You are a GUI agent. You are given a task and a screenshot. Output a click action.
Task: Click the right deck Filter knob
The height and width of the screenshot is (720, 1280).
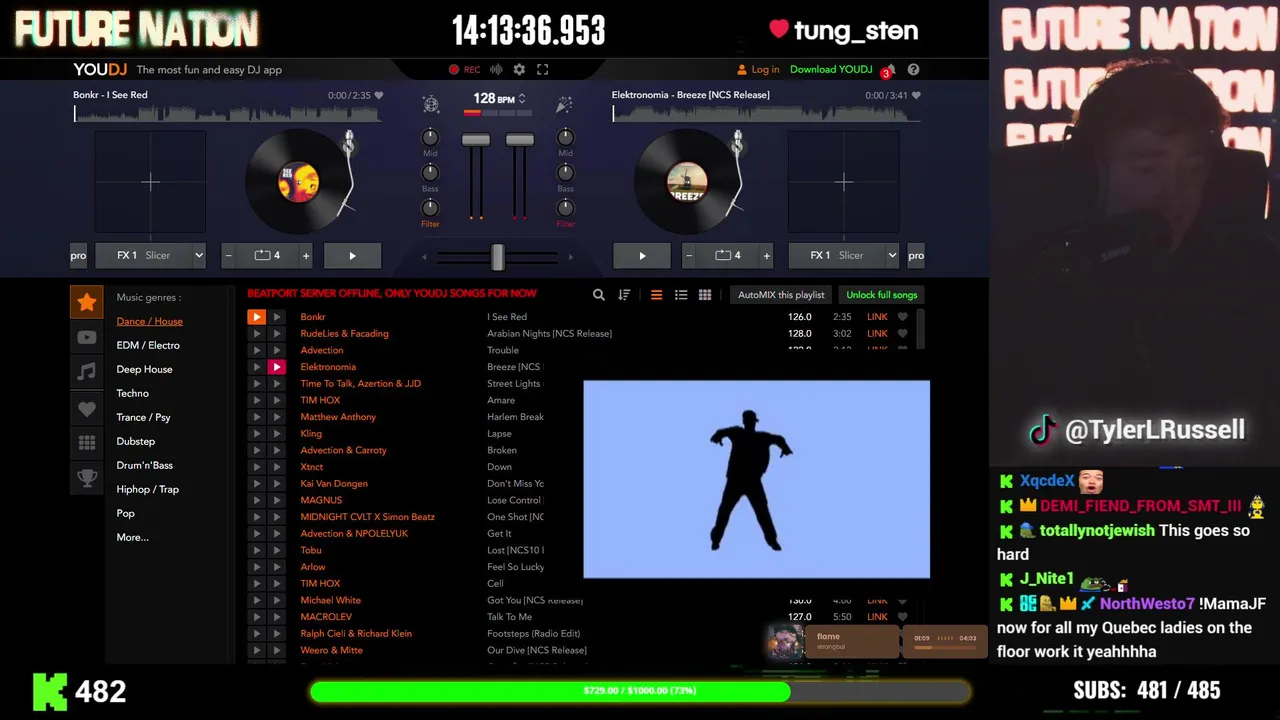(x=565, y=208)
